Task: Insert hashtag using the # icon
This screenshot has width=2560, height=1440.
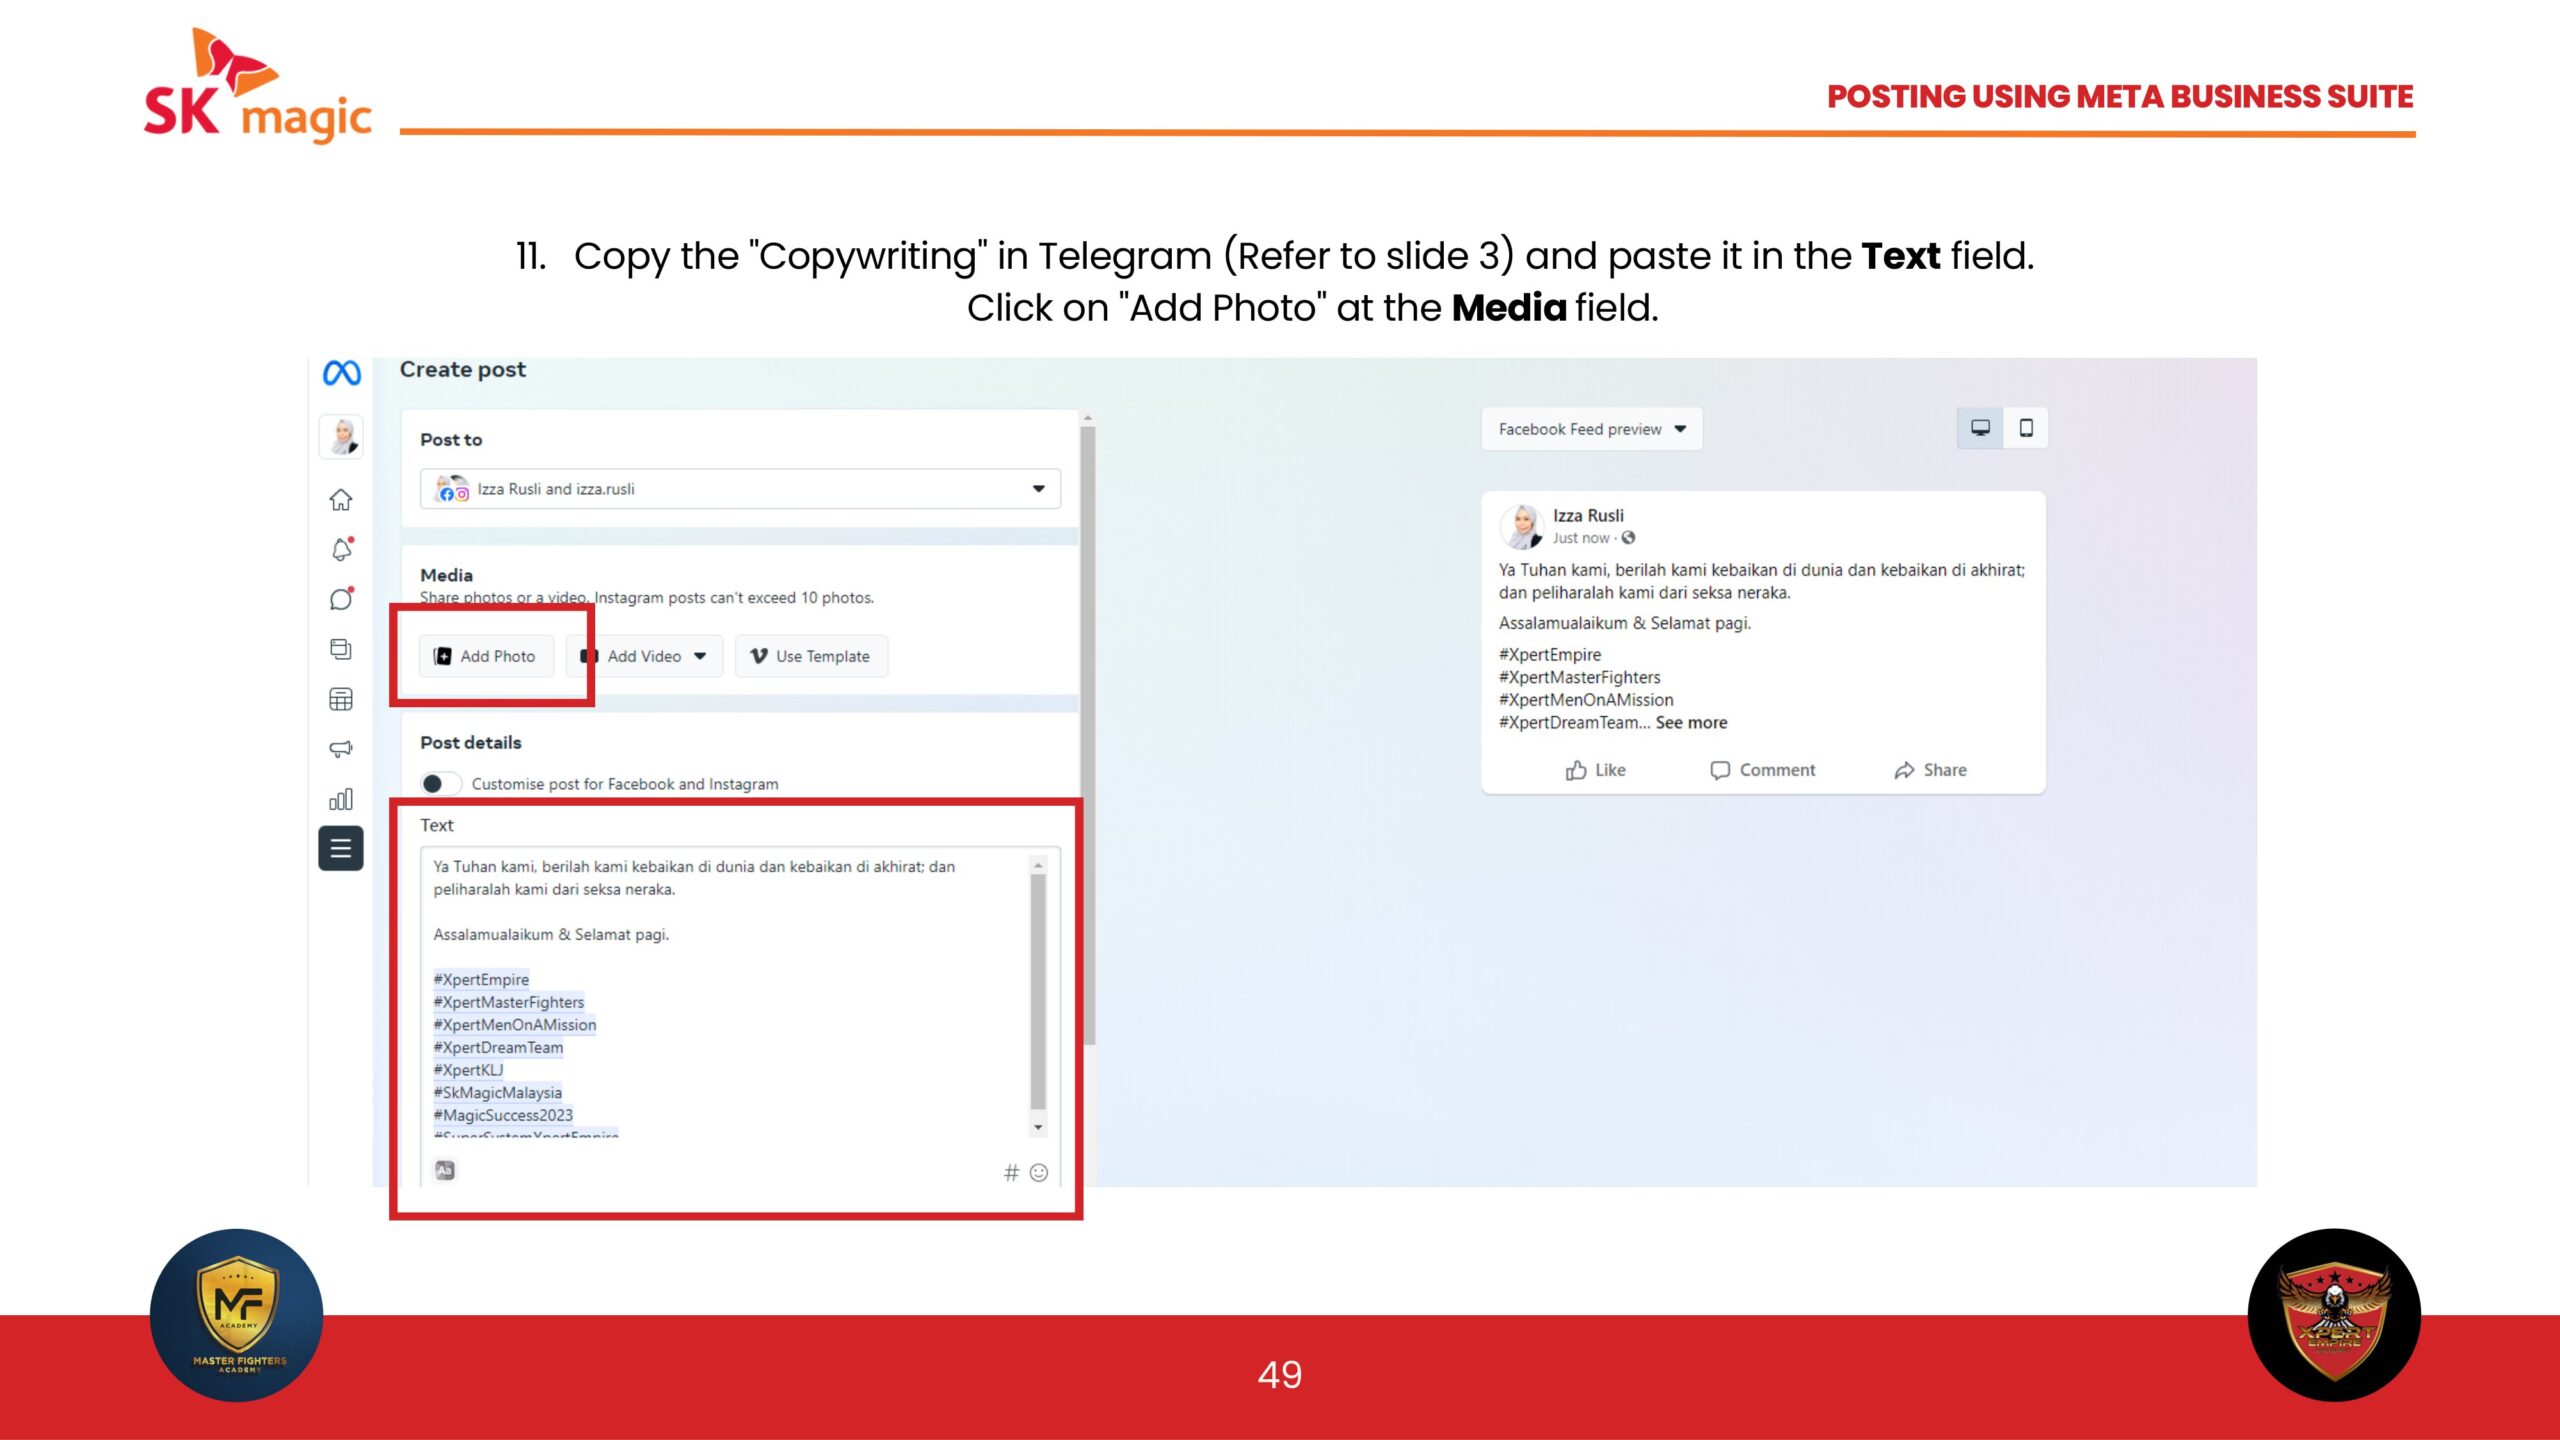Action: (x=1011, y=1172)
